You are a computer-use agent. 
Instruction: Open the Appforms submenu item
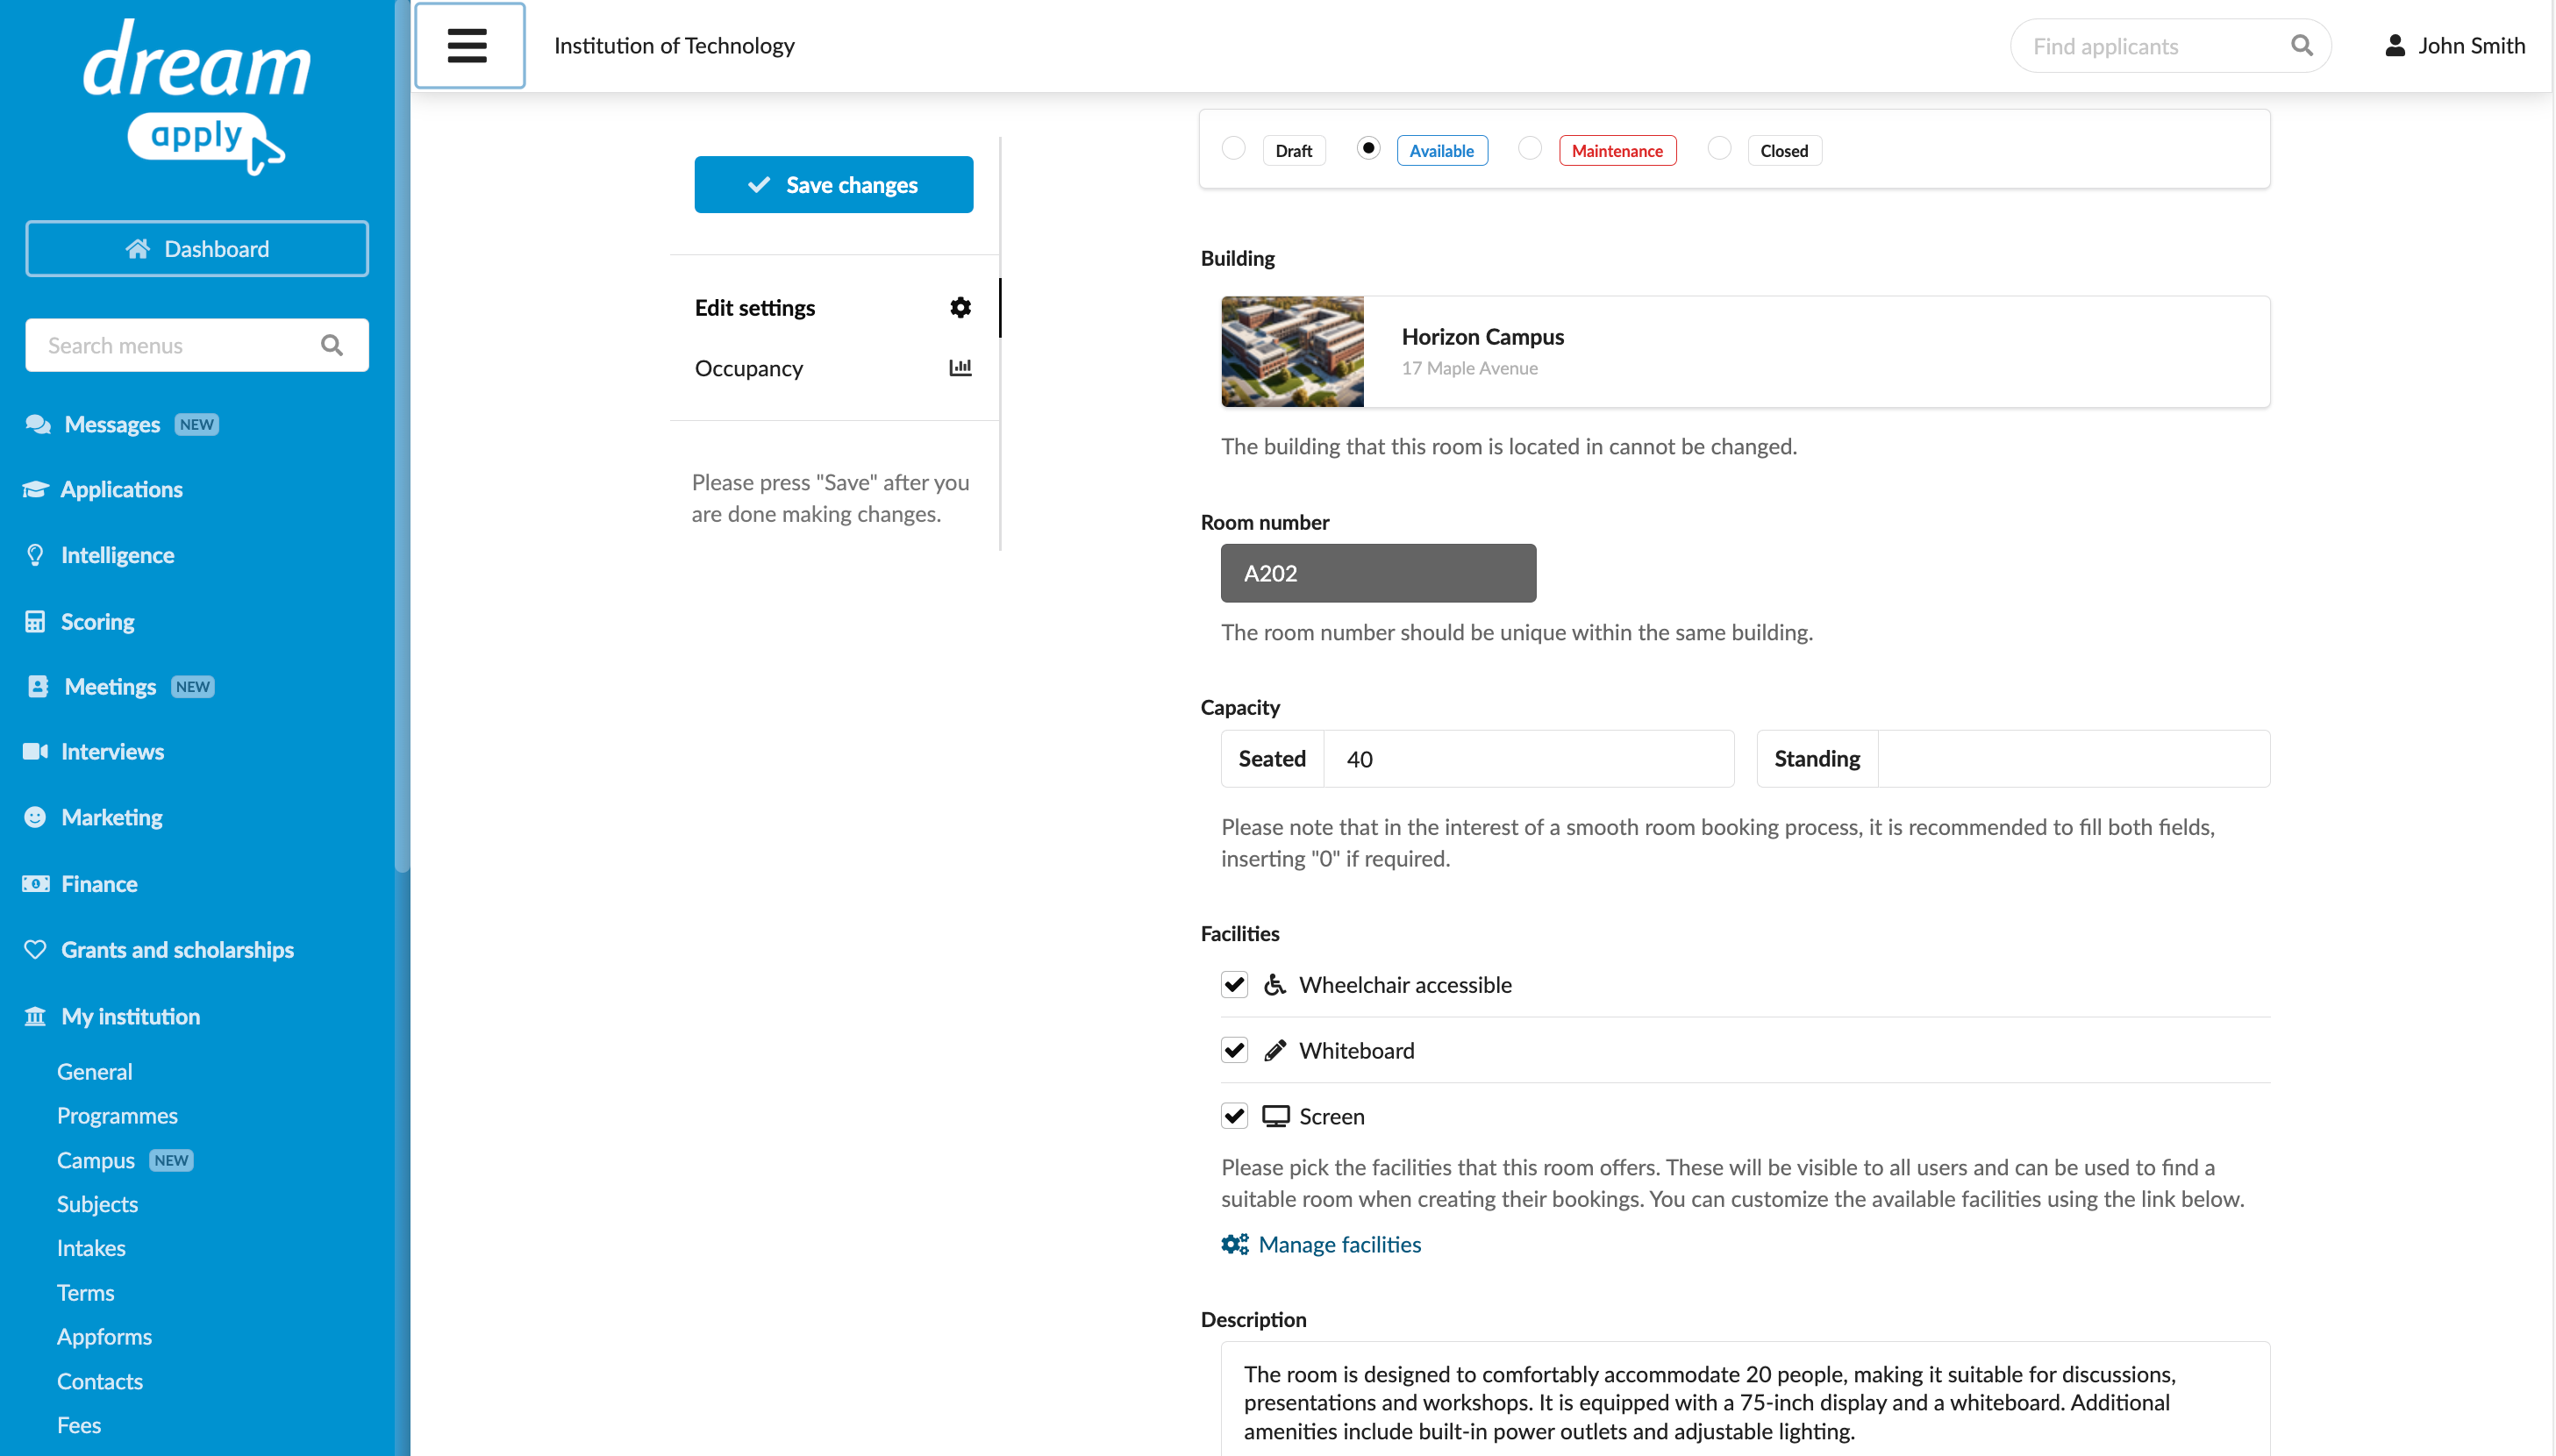point(104,1338)
